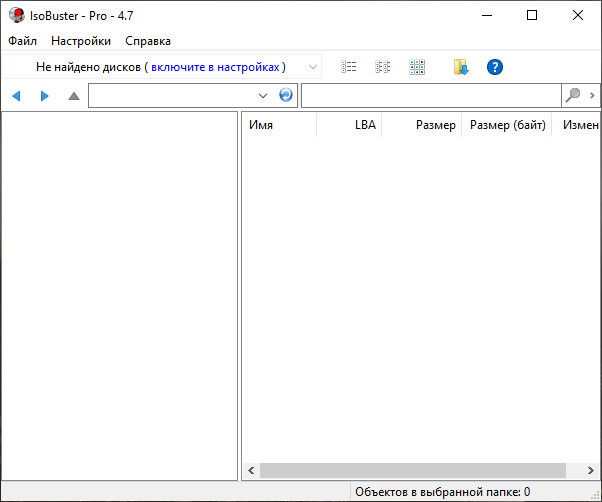Click inside the path address field

171,96
